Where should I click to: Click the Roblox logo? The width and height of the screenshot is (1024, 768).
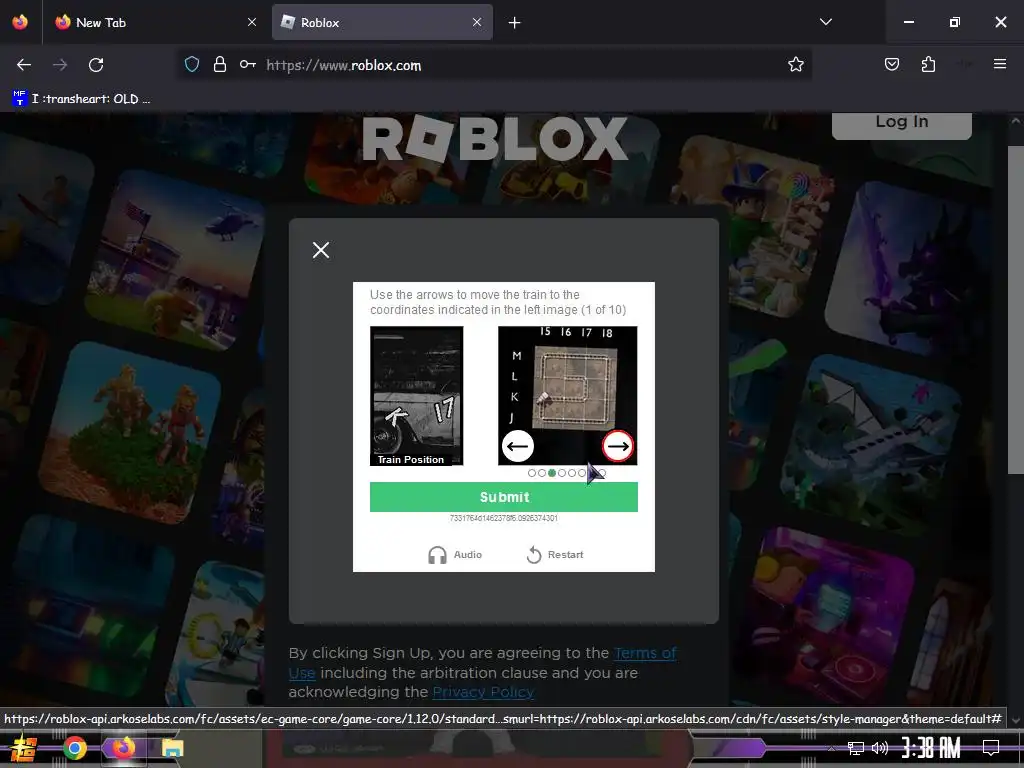[x=495, y=138]
